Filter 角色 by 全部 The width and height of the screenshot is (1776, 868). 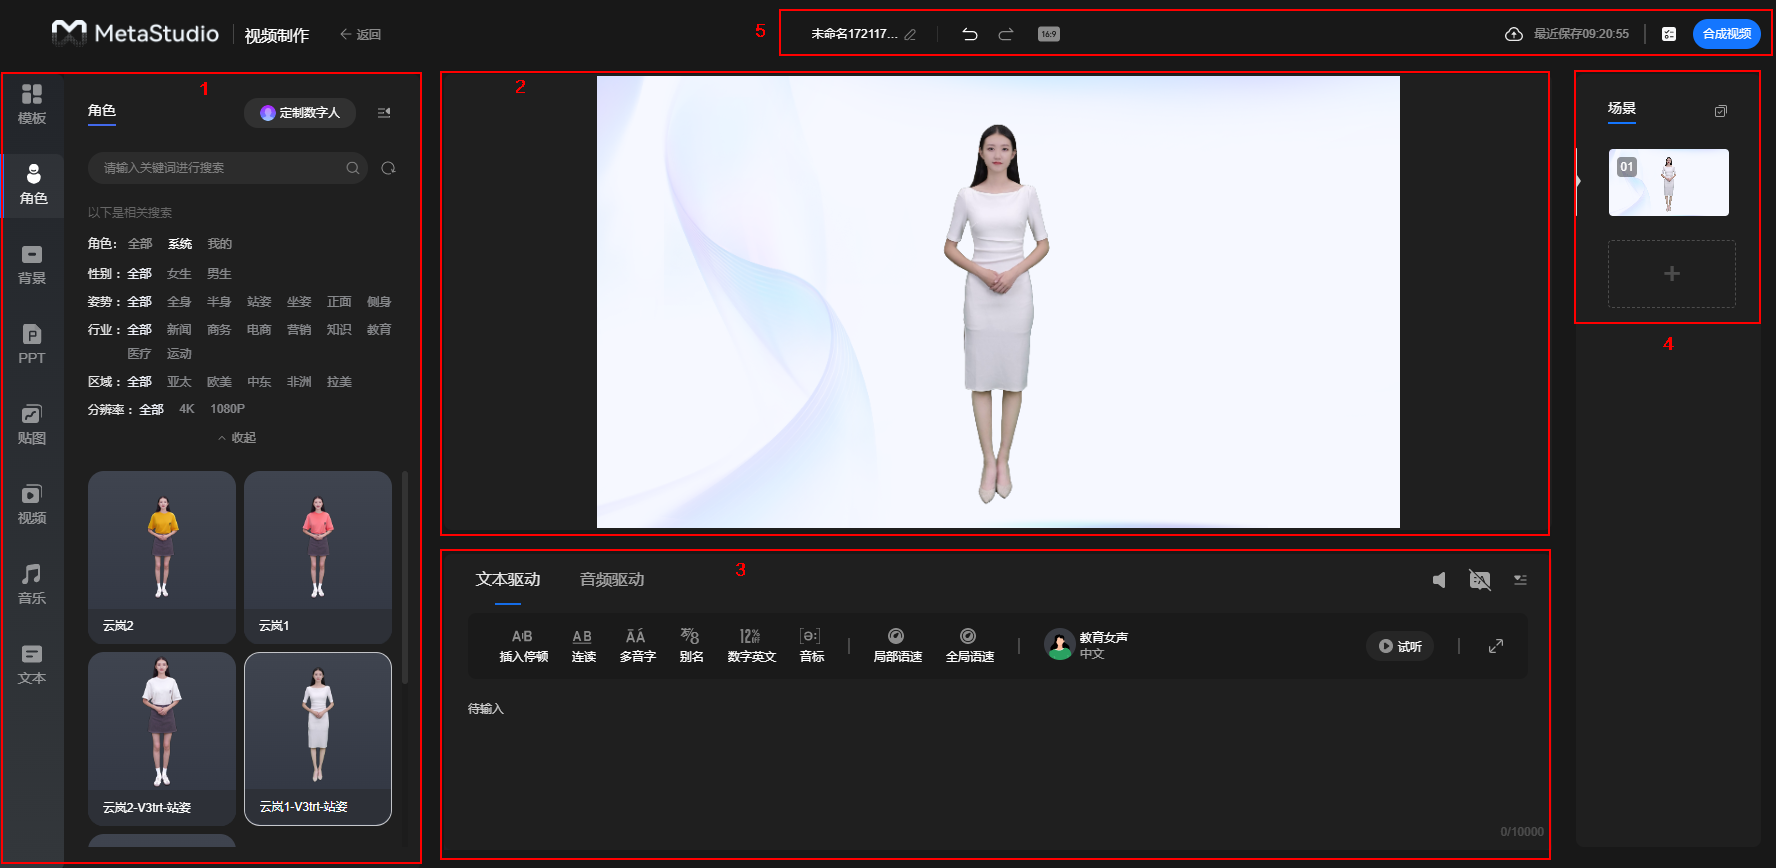[140, 244]
